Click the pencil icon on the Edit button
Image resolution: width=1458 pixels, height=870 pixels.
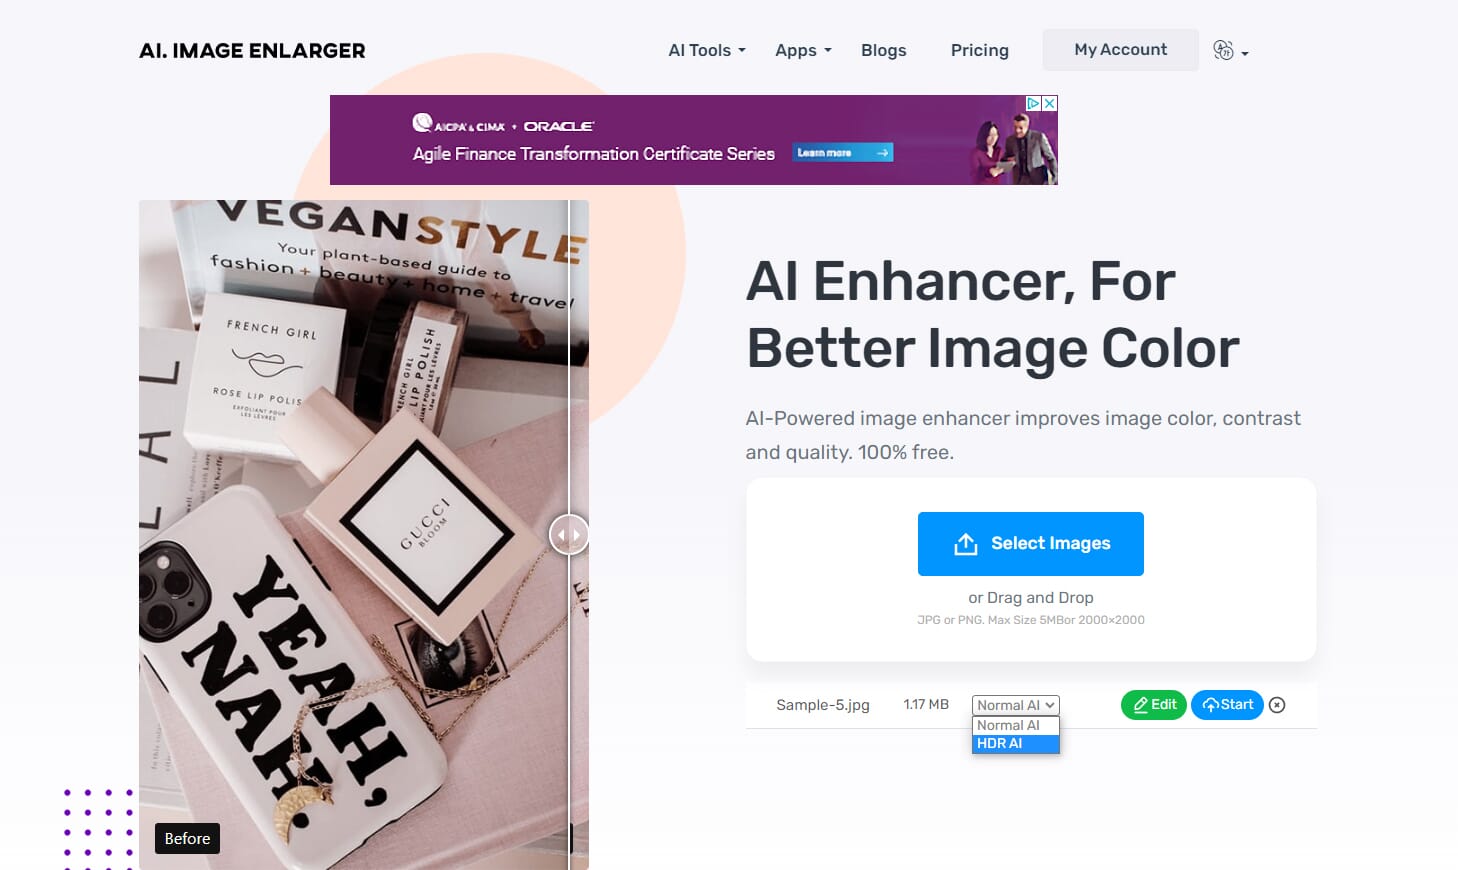pos(1140,705)
